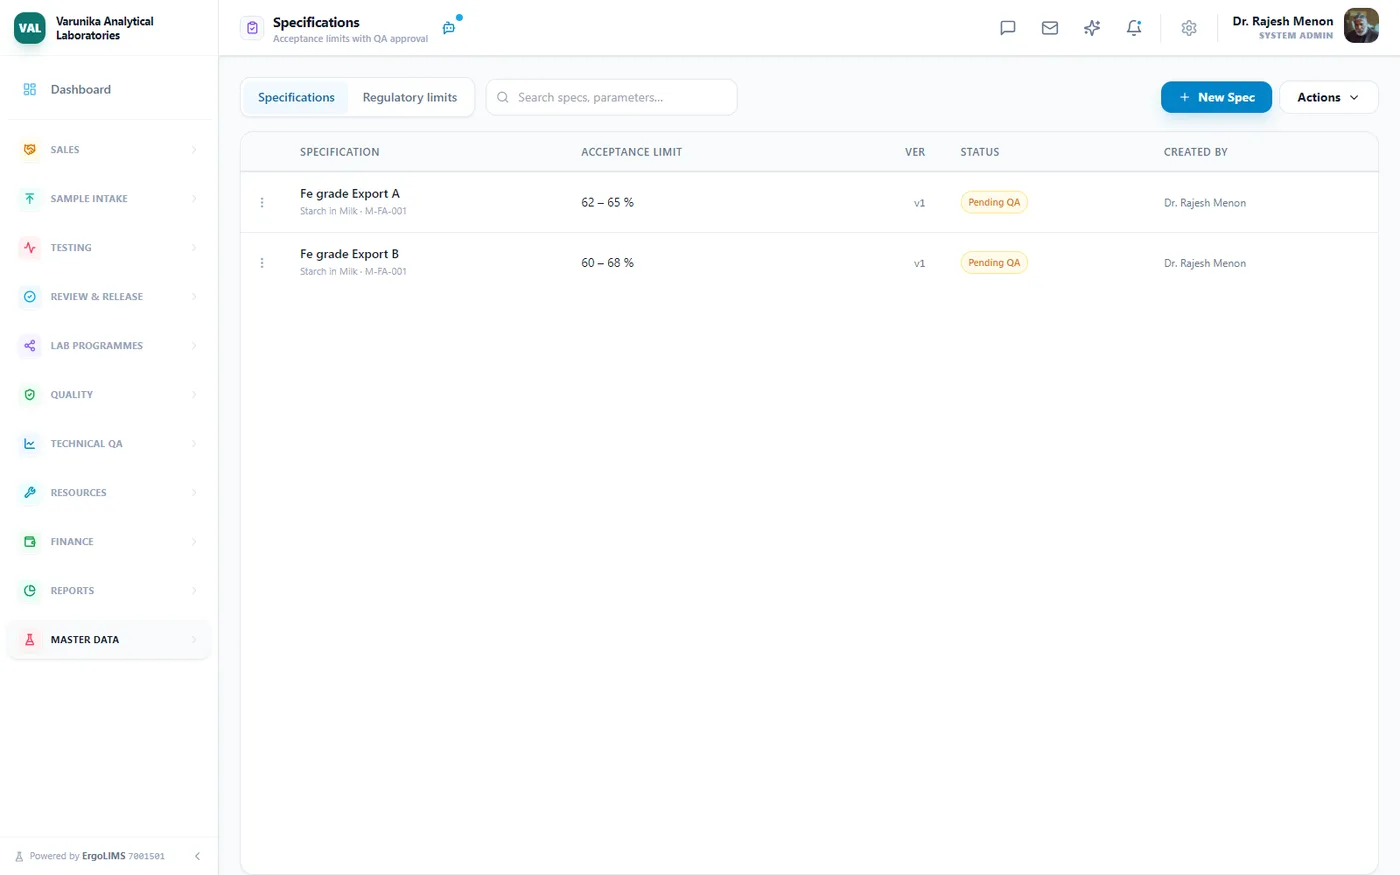Click the Dashboard grid icon
Image resolution: width=1400 pixels, height=875 pixels.
(30, 90)
